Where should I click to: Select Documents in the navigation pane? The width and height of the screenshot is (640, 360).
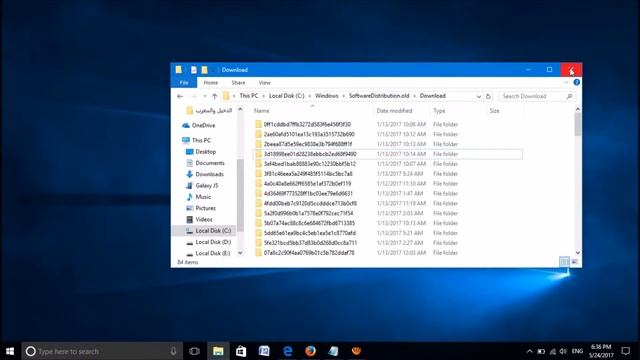tap(210, 163)
